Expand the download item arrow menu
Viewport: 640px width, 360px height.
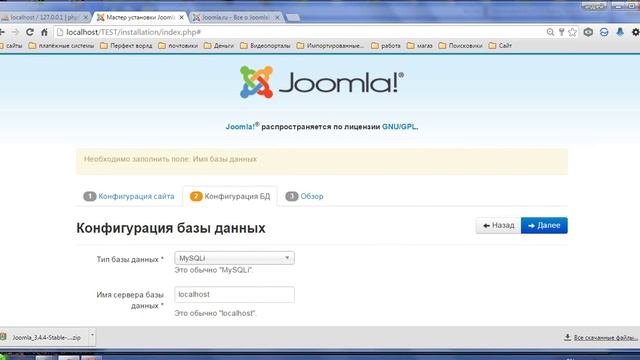pos(92,337)
